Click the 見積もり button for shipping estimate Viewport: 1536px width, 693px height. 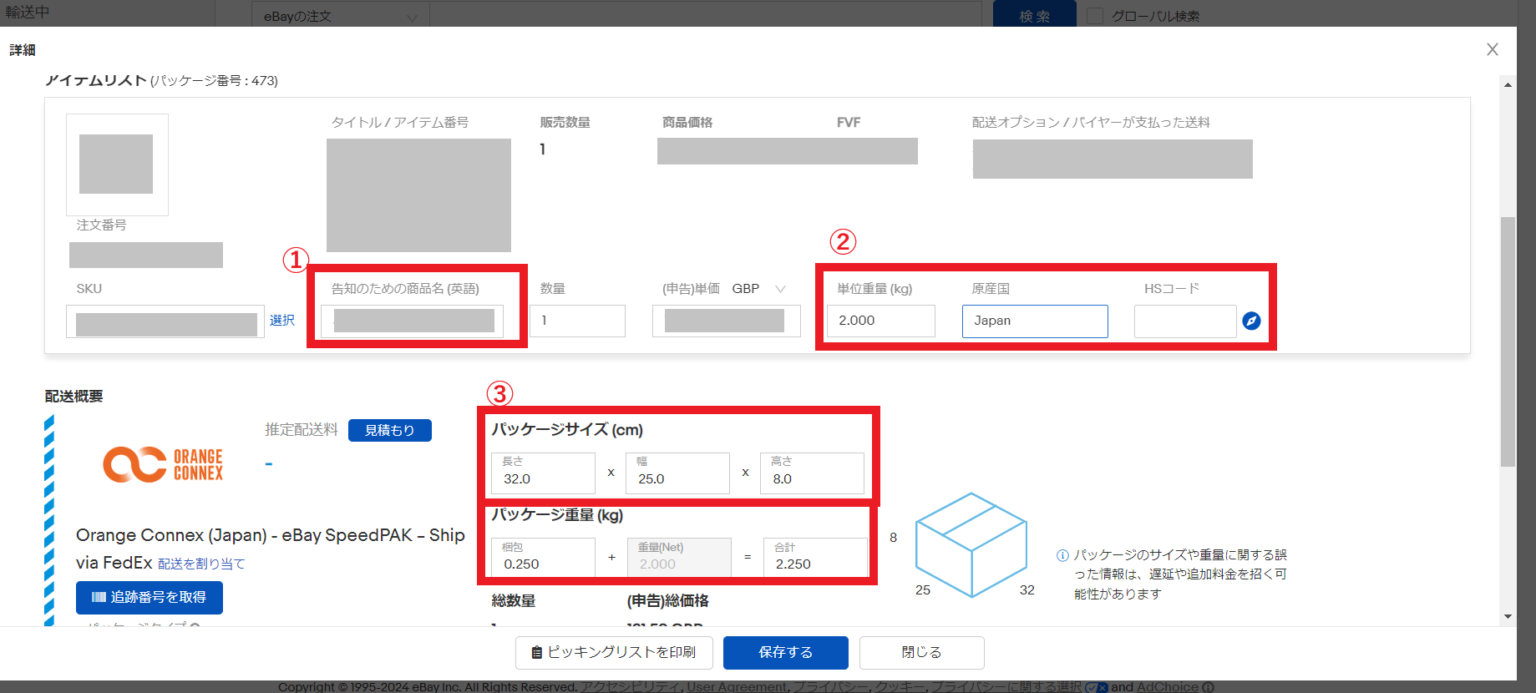[390, 430]
